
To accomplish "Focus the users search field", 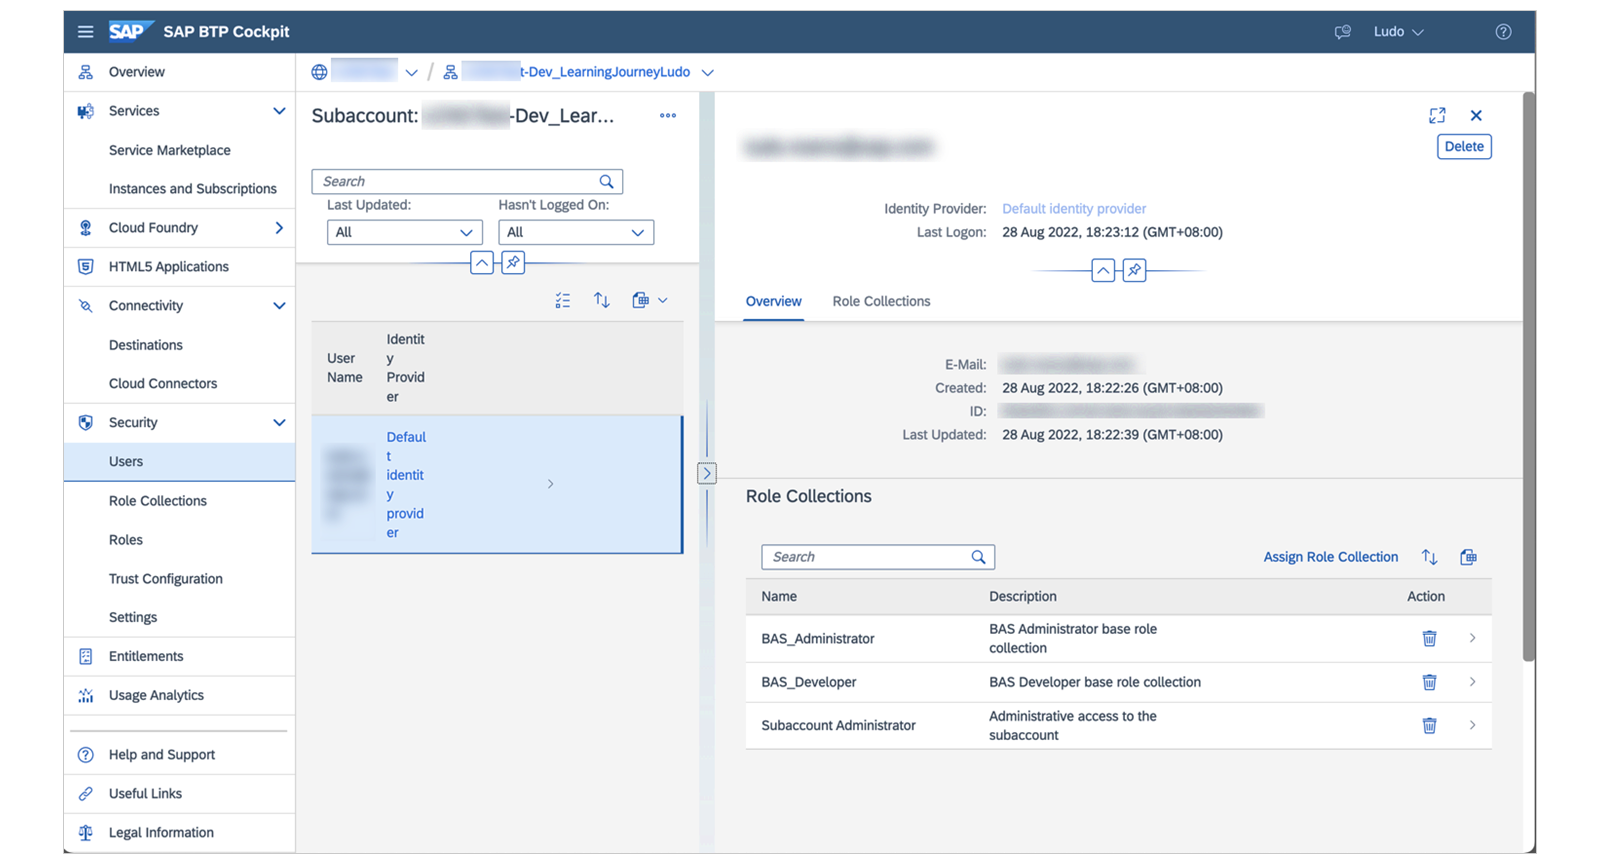I will (x=467, y=182).
